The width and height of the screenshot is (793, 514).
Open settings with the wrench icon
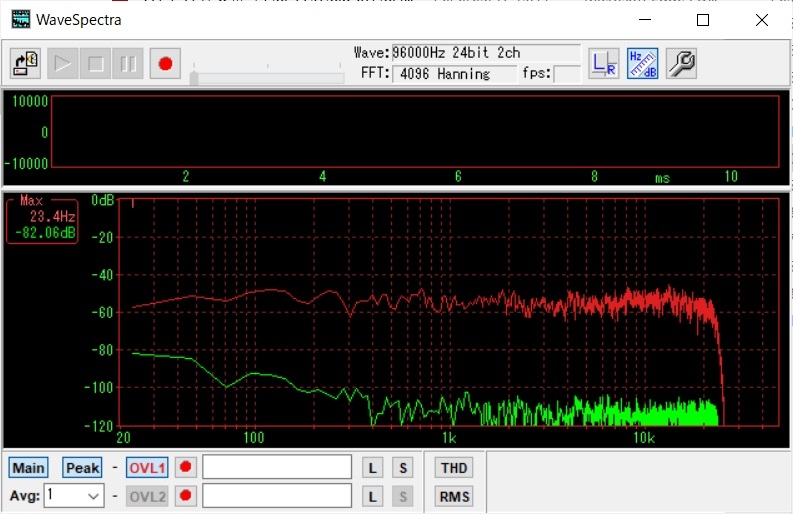tap(680, 63)
